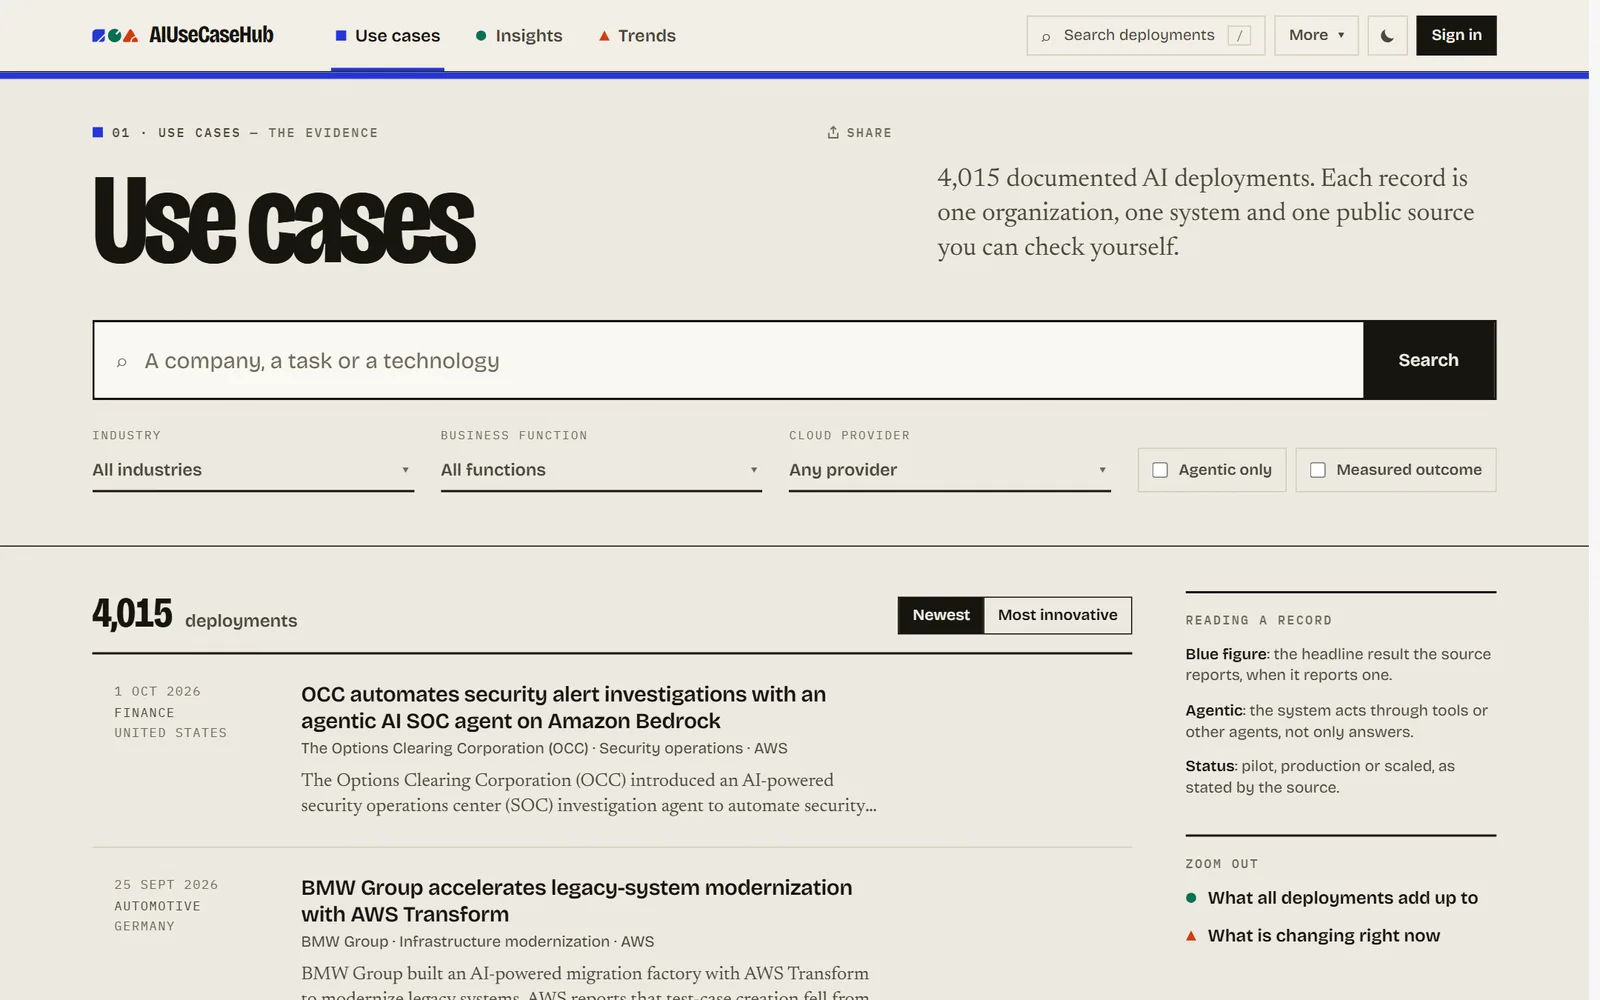Open the Any provider dropdown
This screenshot has width=1600, height=1000.
click(x=949, y=470)
